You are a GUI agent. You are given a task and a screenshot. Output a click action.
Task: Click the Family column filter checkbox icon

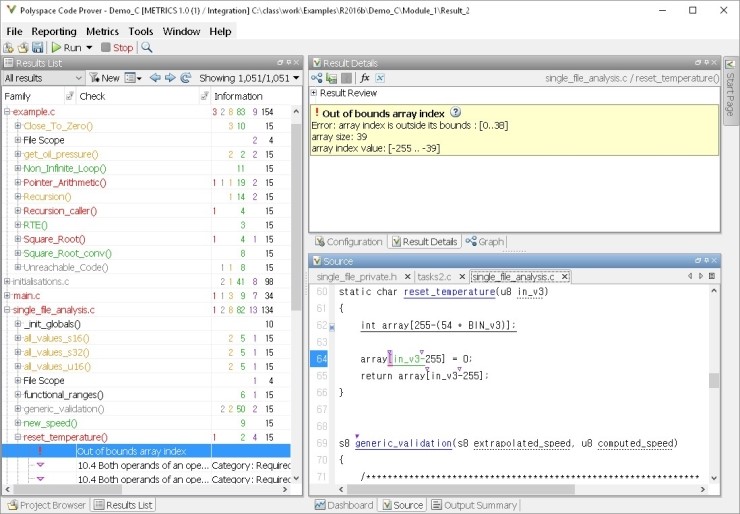(69, 96)
